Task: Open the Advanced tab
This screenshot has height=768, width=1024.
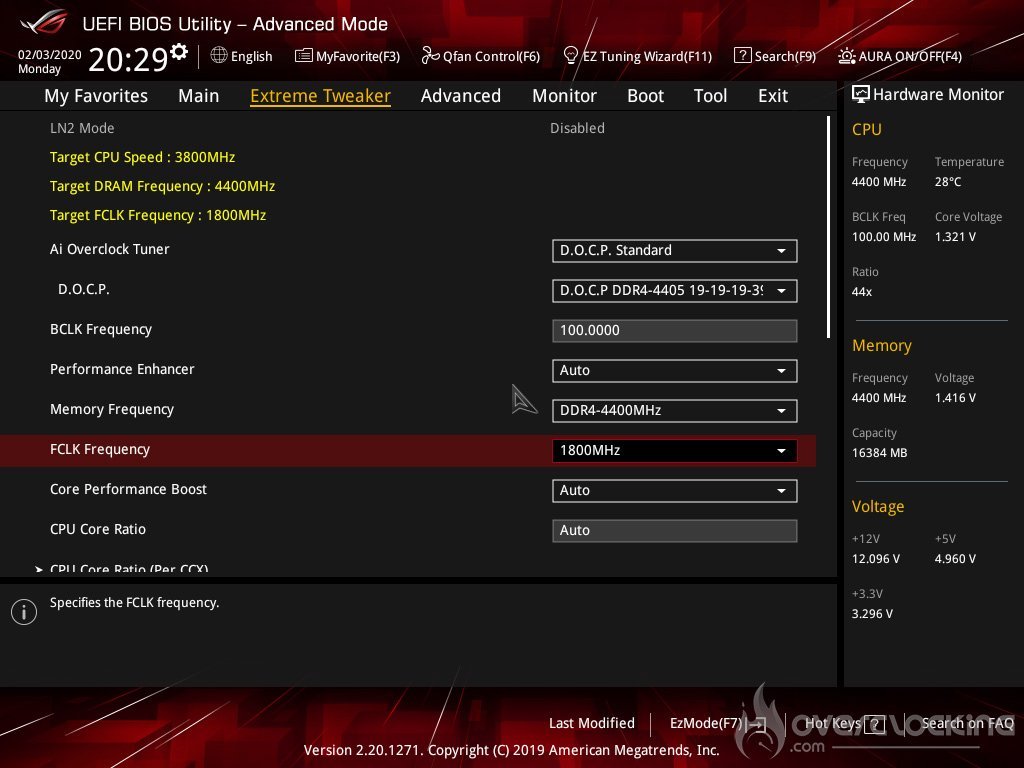Action: coord(461,96)
